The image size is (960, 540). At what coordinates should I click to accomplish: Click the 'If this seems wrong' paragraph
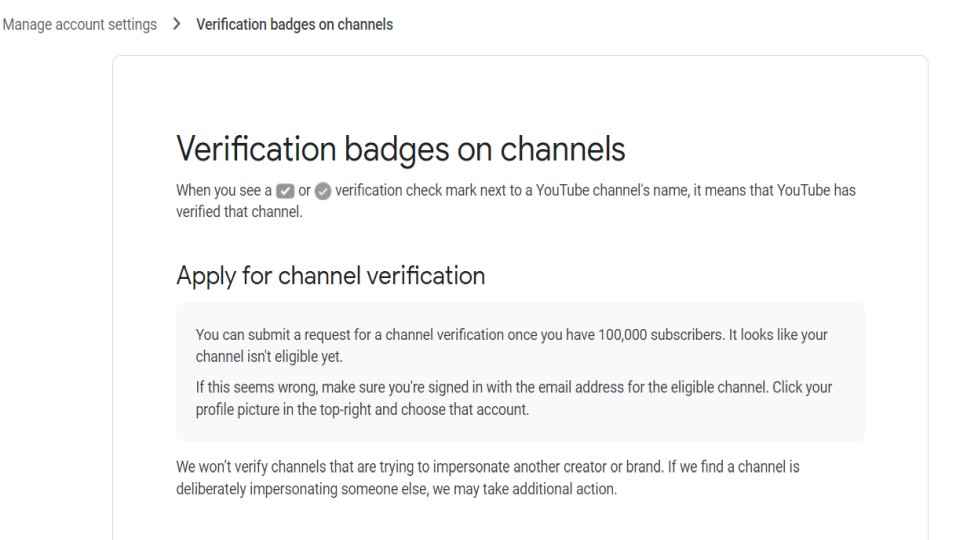pos(514,398)
